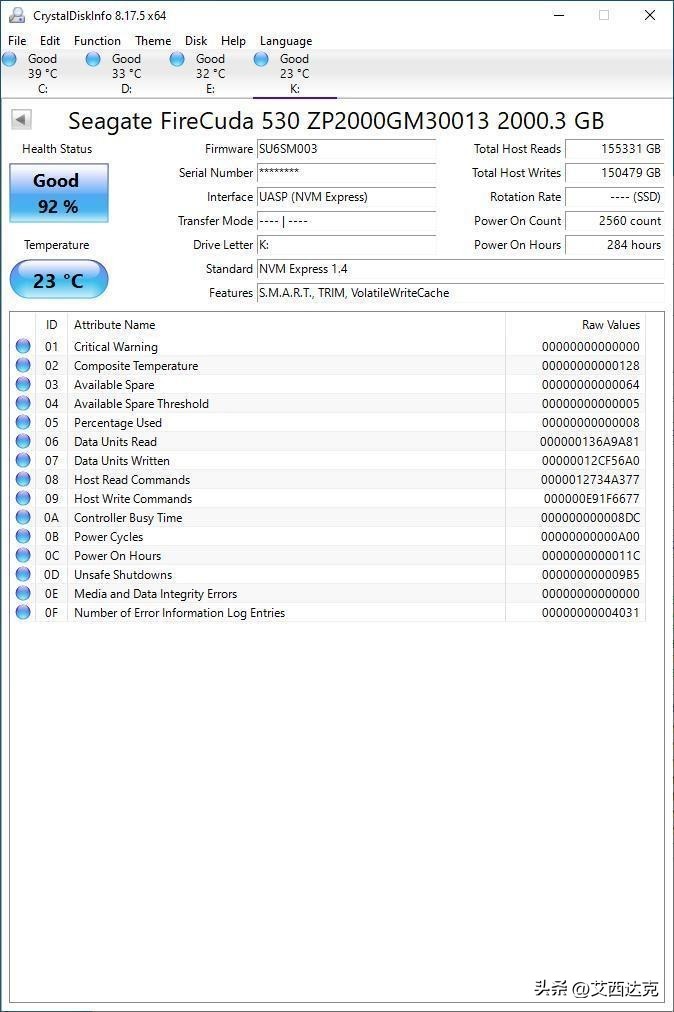Viewport: 674px width, 1012px height.
Task: Click raw value 00000012CF56A0
Action: tap(590, 461)
